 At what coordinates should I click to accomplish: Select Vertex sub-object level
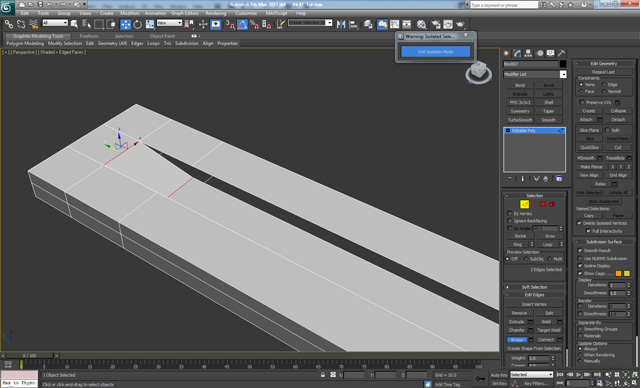[x=515, y=204]
